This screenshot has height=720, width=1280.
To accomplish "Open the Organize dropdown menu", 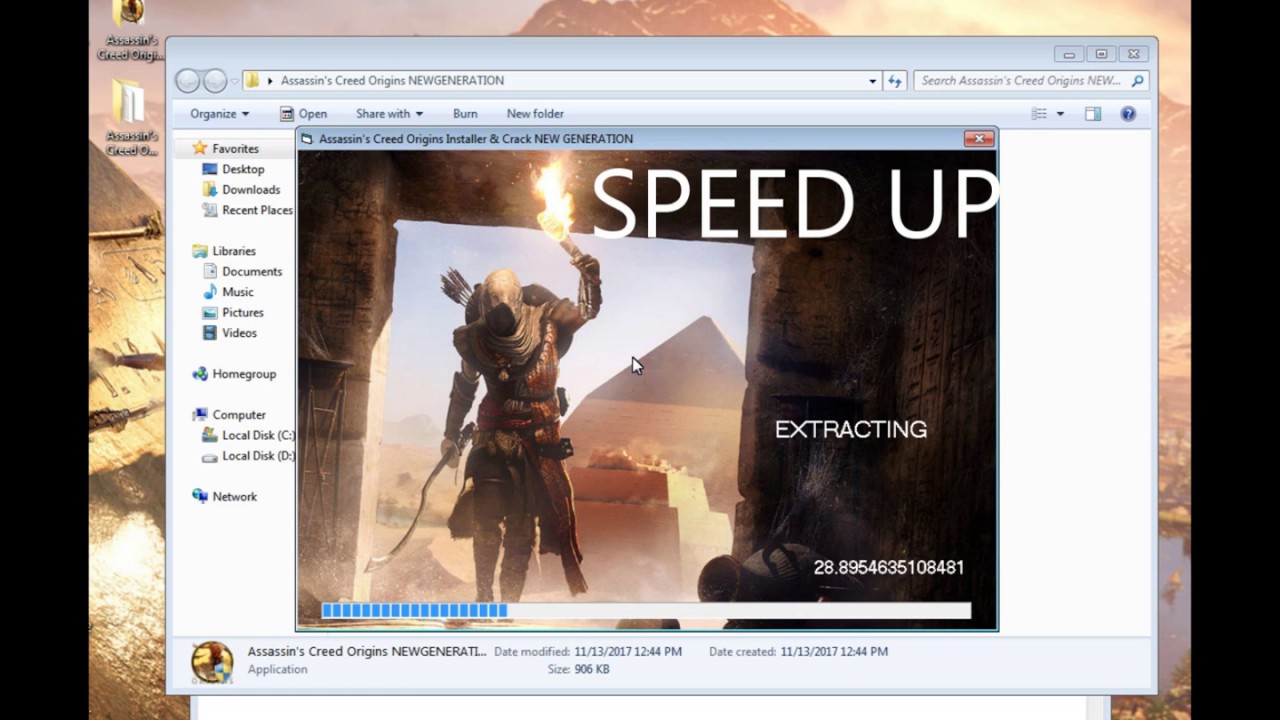I will point(219,114).
